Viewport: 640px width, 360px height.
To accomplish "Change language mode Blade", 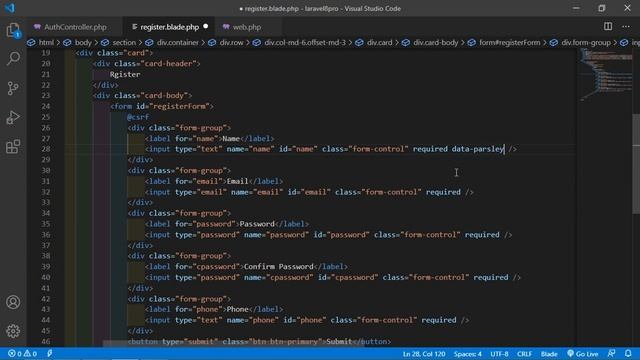I will point(549,353).
